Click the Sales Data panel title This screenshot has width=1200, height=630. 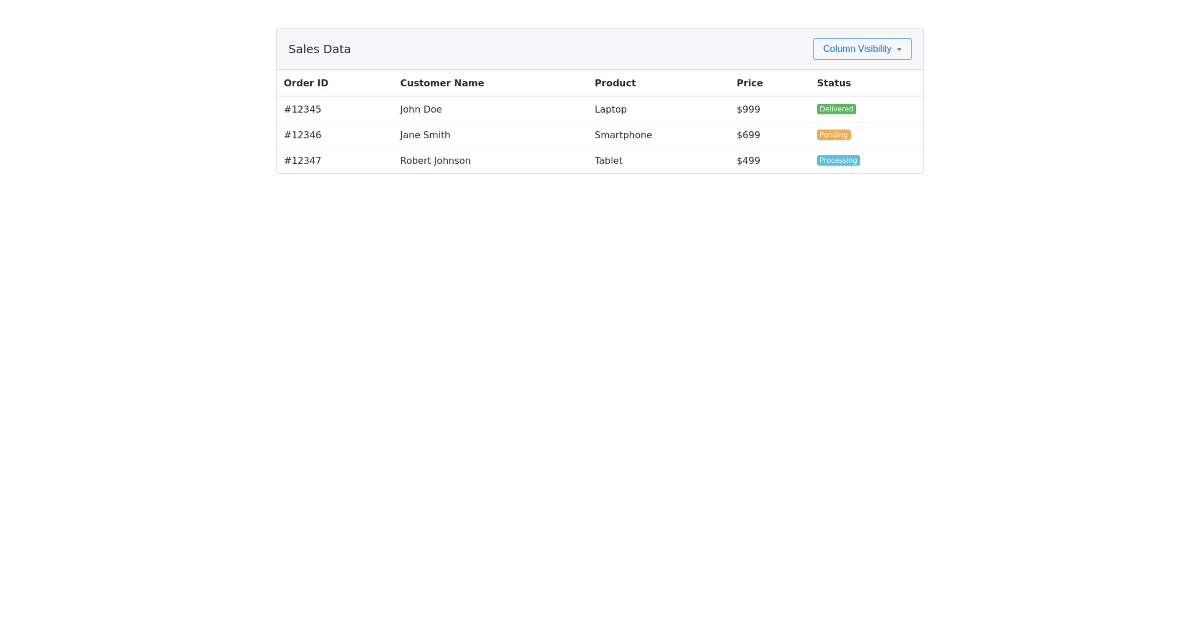(x=319, y=48)
